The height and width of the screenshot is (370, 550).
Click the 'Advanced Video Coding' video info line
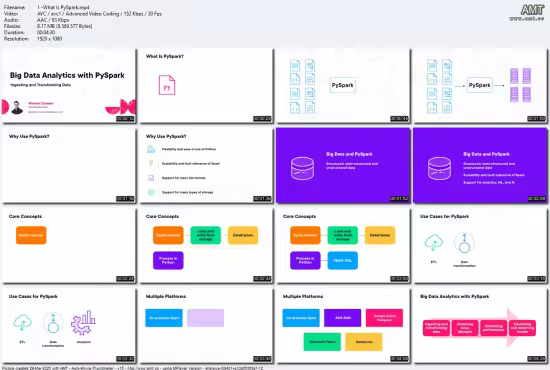click(x=99, y=14)
